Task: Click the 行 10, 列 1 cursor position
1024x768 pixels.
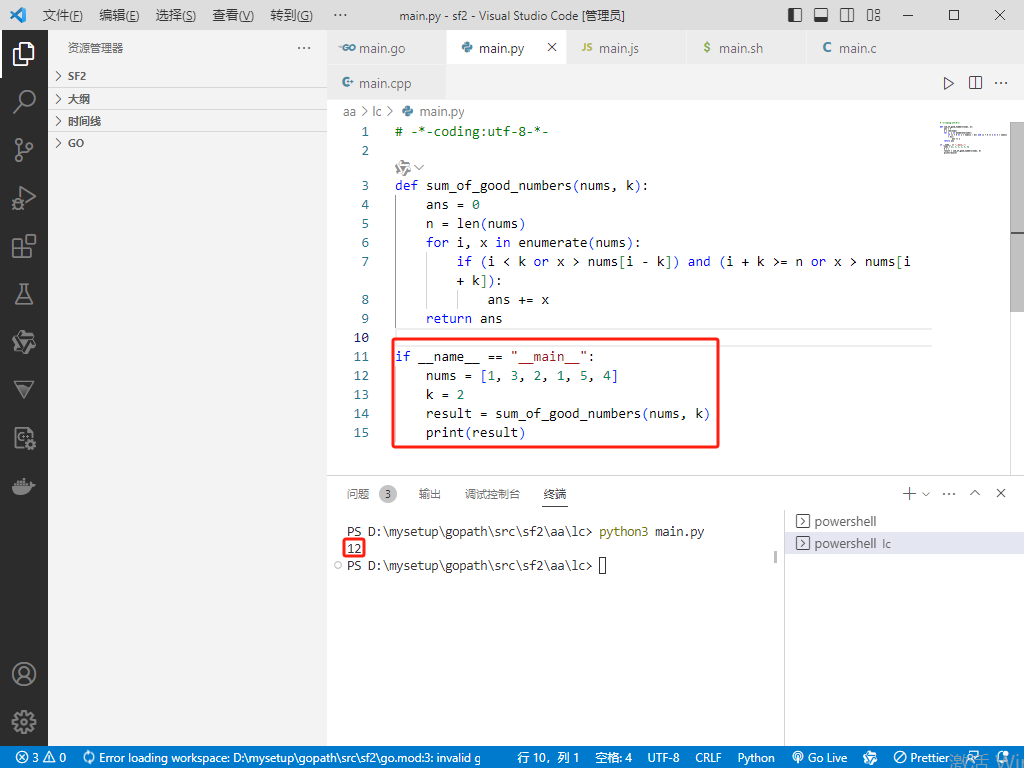Action: pyautogui.click(x=549, y=758)
